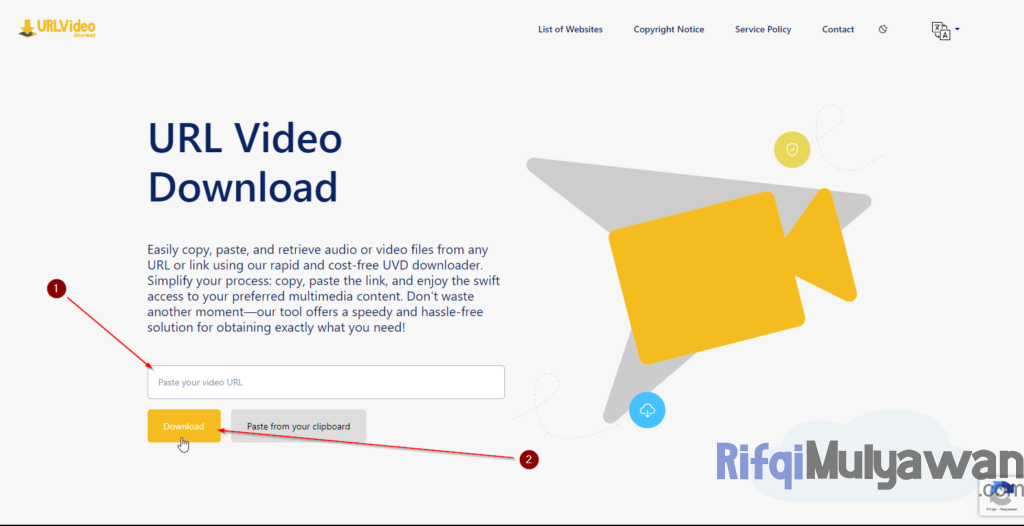Viewport: 1024px width, 526px height.
Task: Click Paste from your clipboard button
Action: click(x=298, y=426)
